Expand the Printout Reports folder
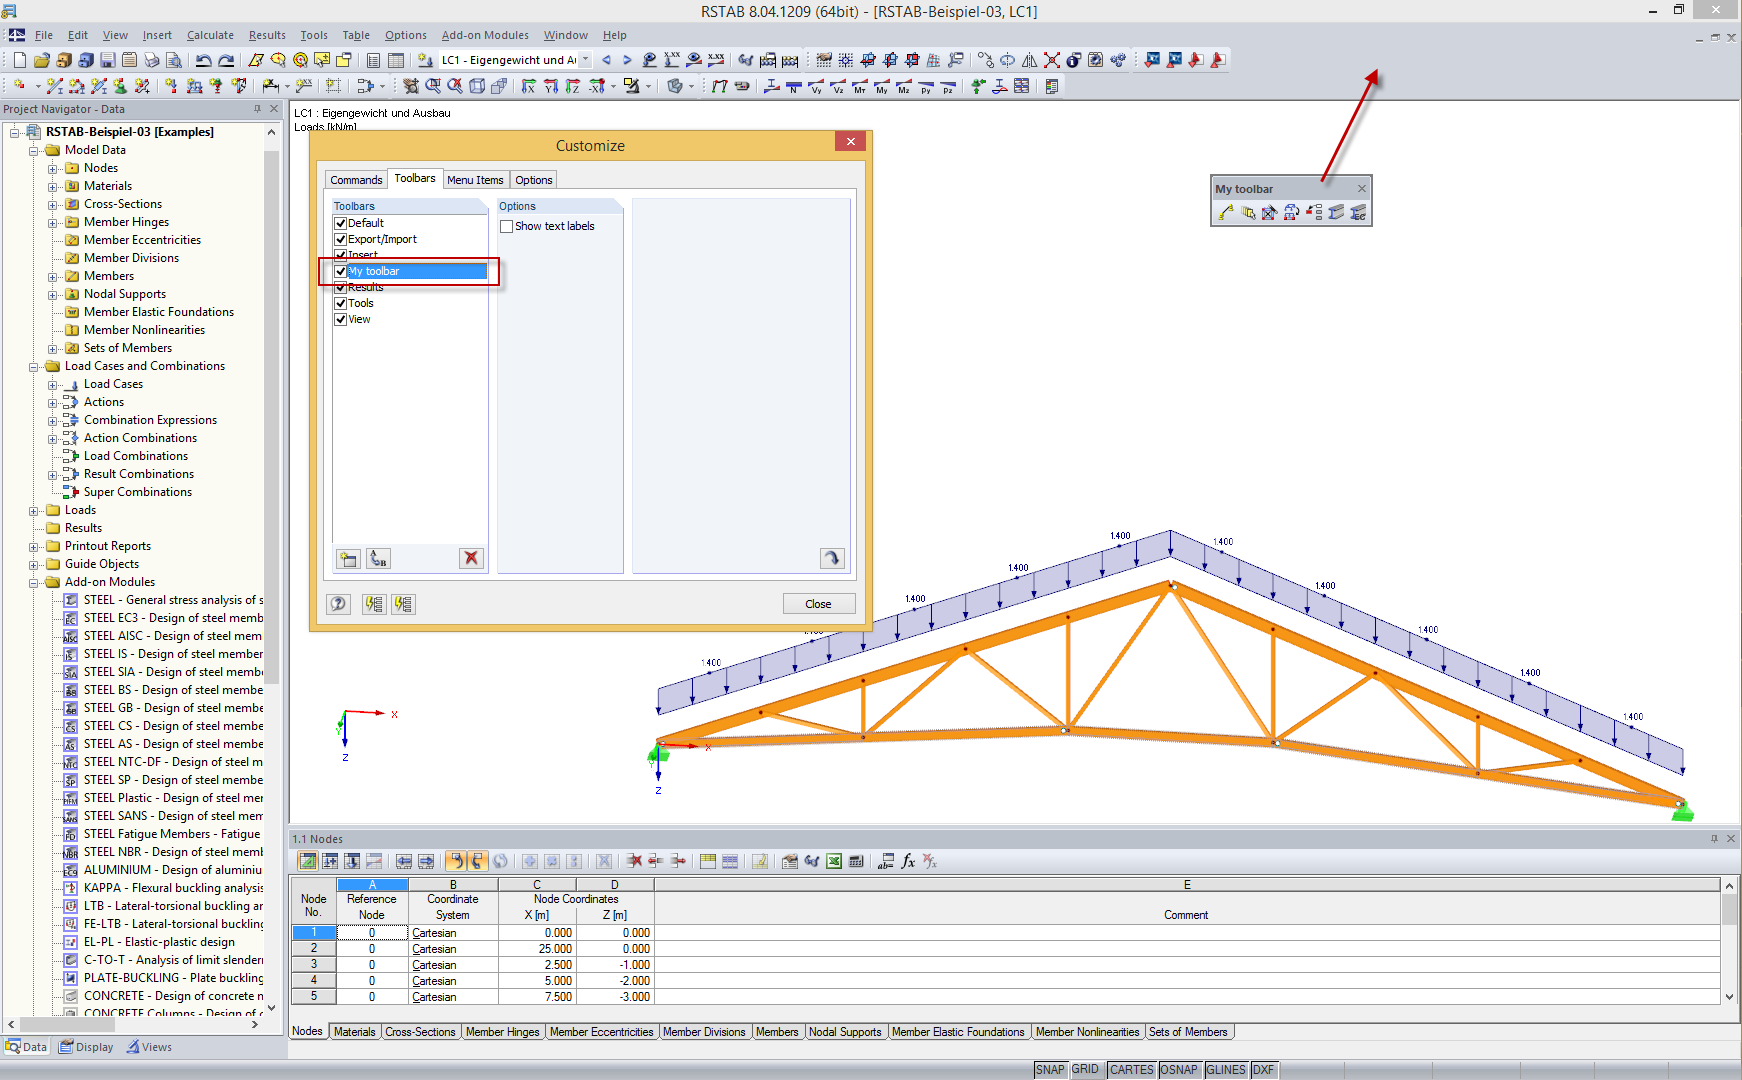Image resolution: width=1742 pixels, height=1080 pixels. pos(34,547)
